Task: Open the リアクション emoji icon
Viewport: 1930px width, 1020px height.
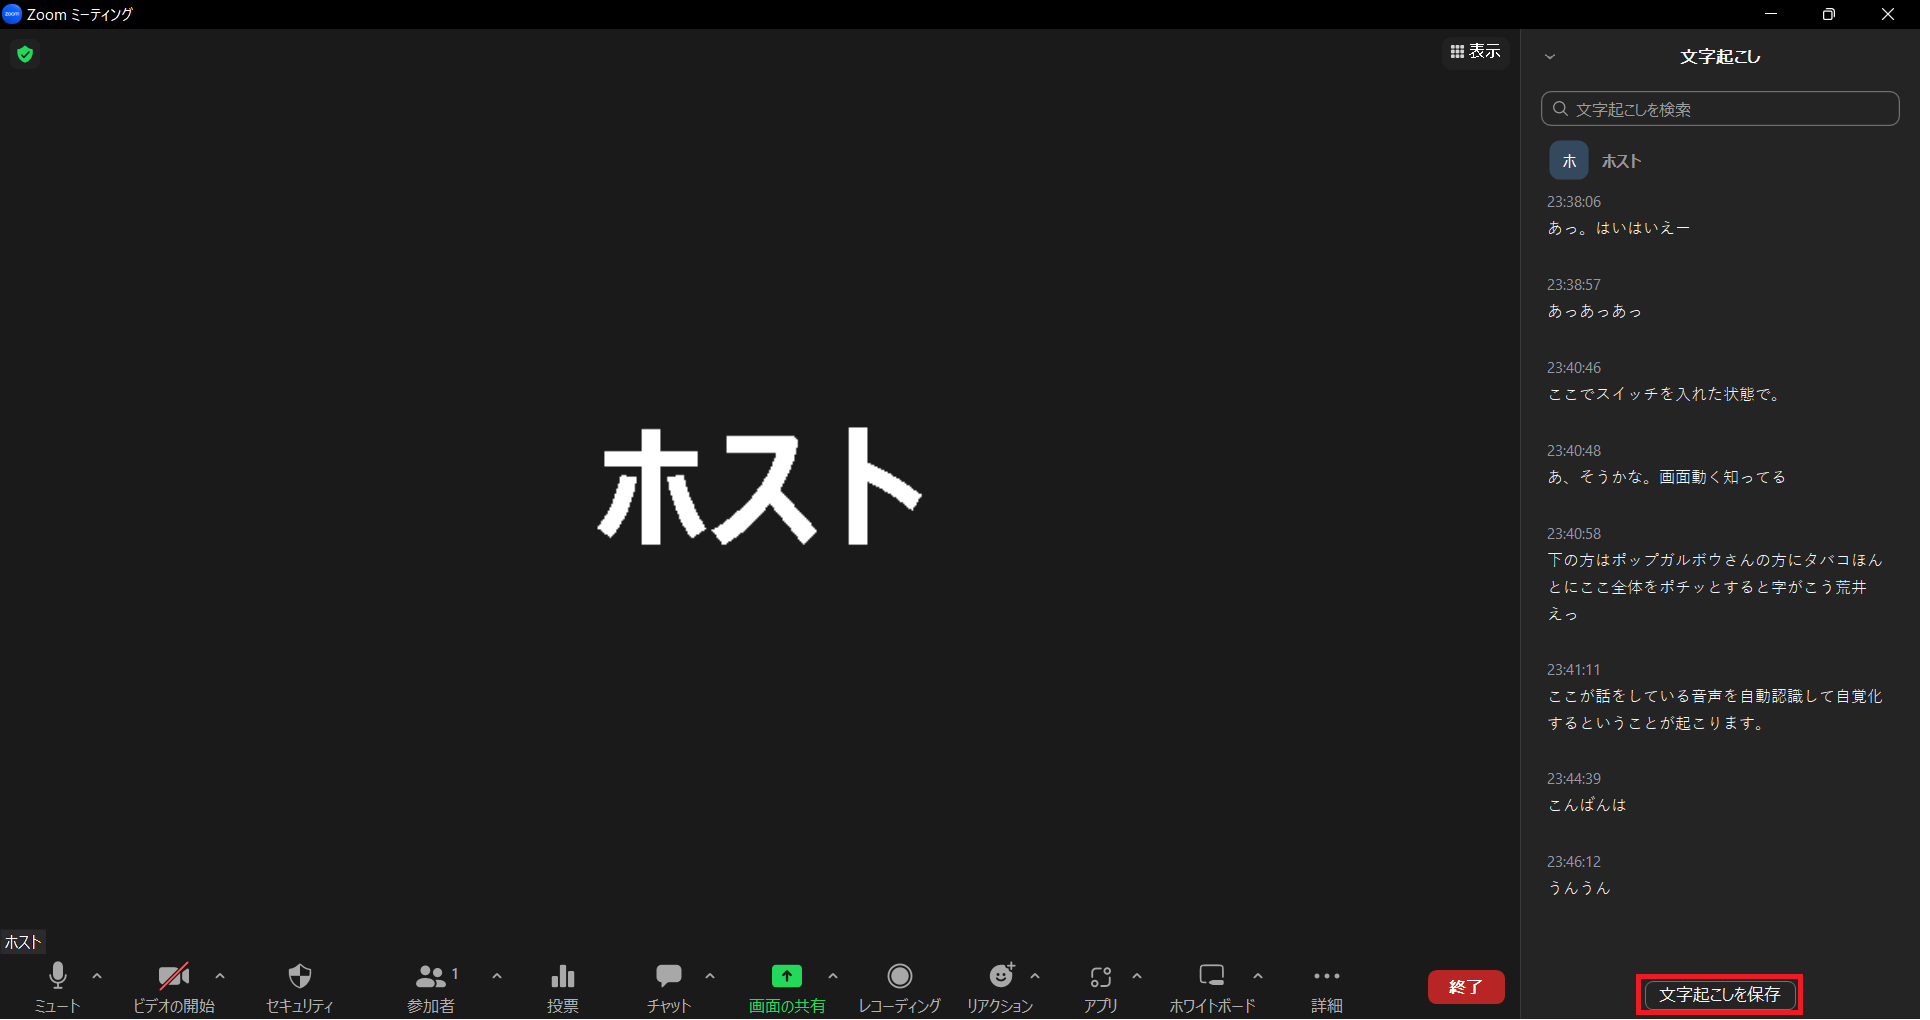Action: [1000, 977]
